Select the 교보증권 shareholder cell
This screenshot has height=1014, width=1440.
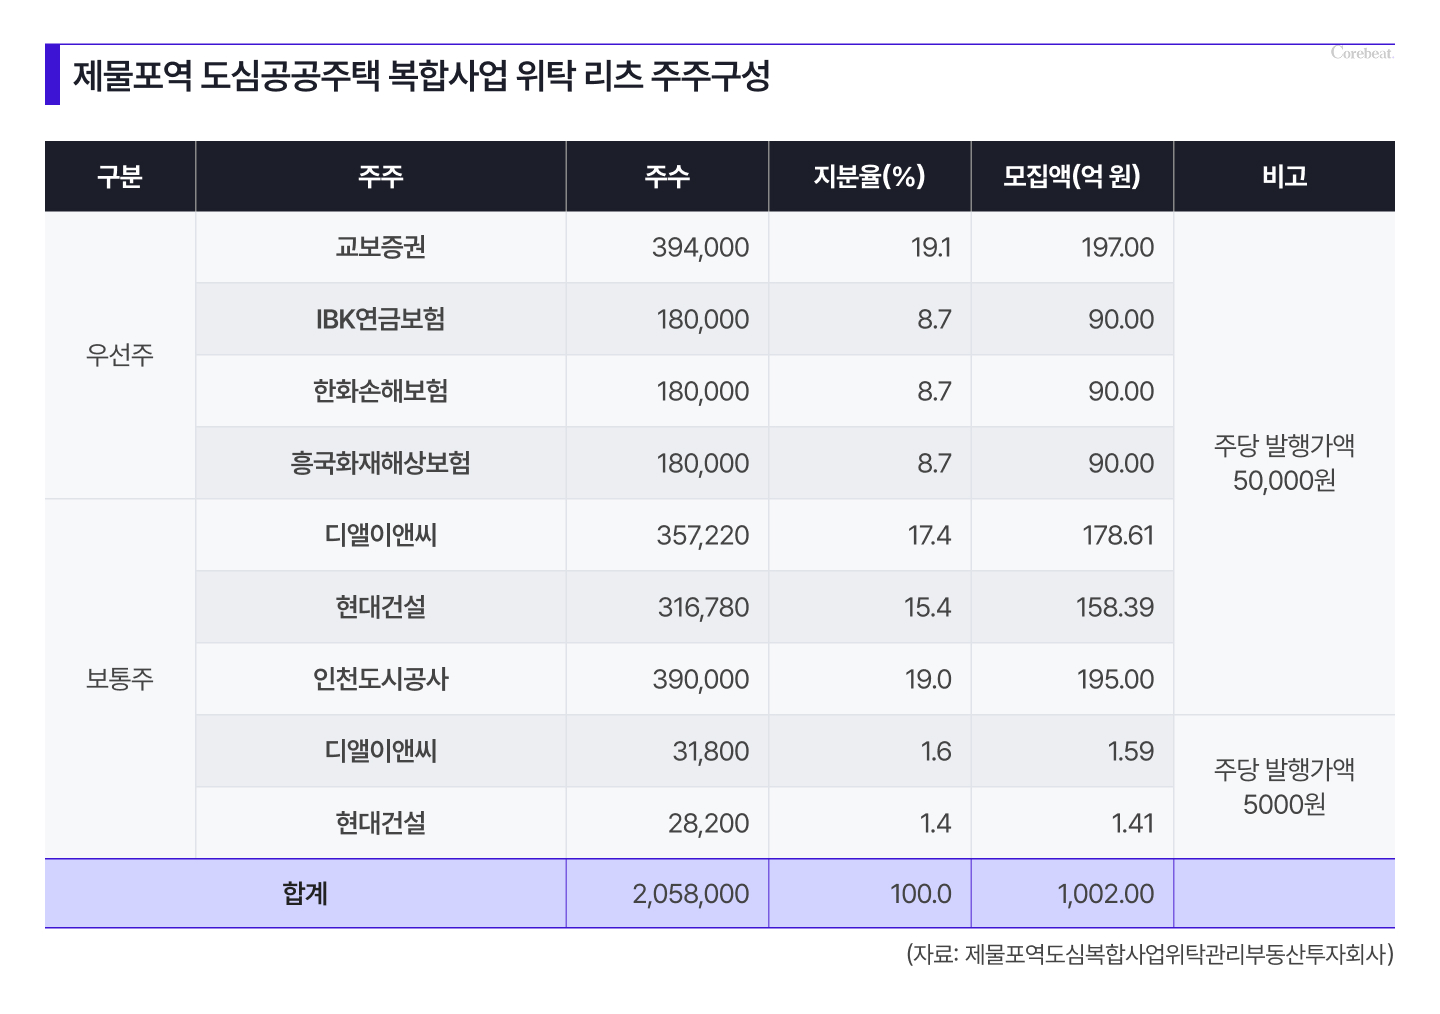[380, 247]
